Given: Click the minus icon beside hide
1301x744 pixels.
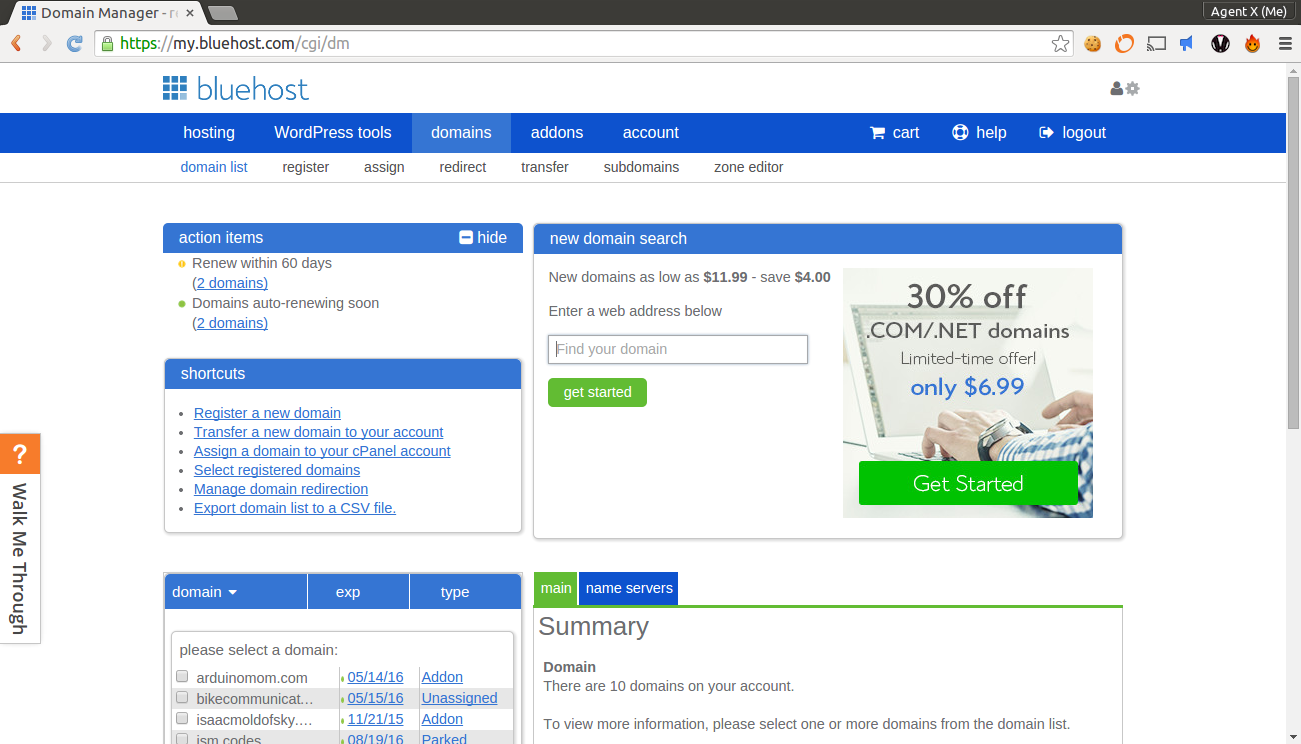Looking at the screenshot, I should point(465,237).
